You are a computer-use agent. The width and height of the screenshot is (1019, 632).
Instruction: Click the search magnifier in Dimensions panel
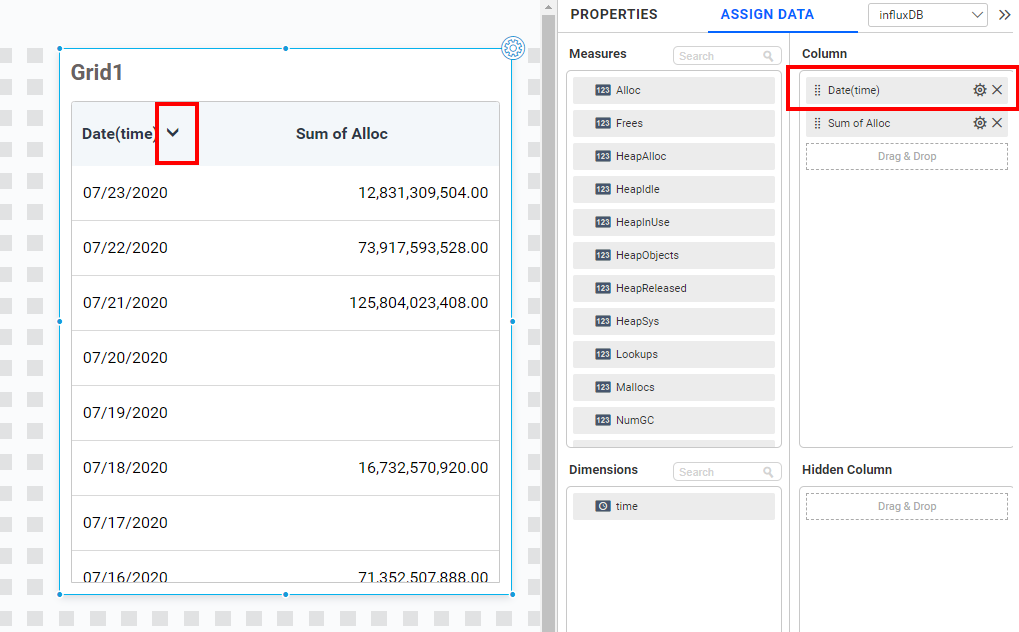[x=768, y=471]
